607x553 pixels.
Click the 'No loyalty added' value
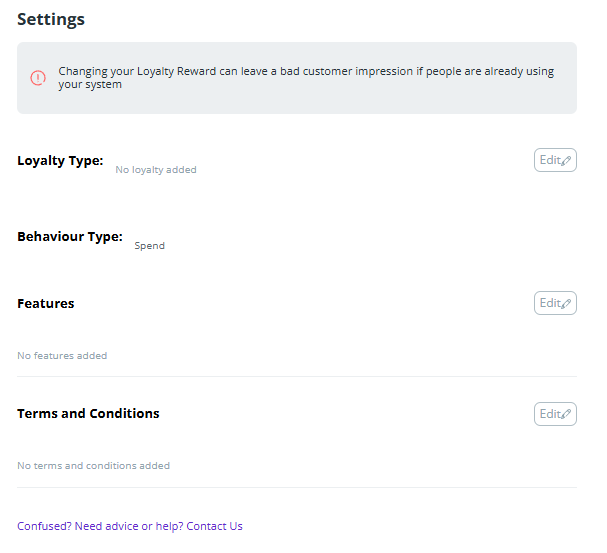pos(156,170)
